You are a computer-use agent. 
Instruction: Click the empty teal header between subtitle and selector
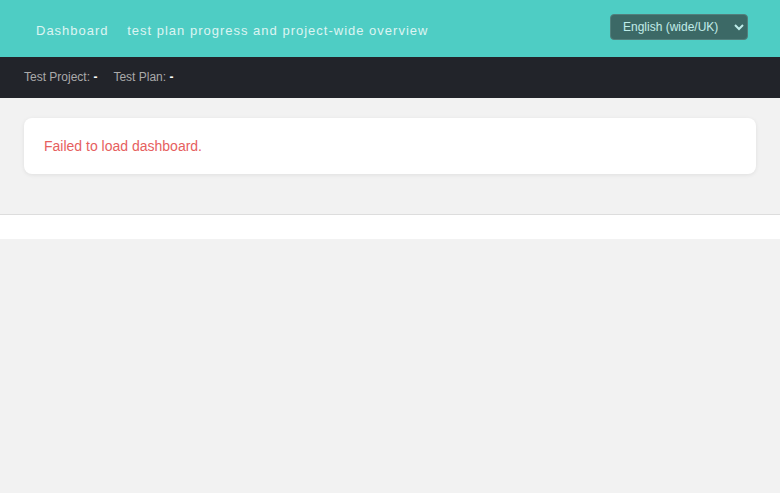(x=517, y=30)
